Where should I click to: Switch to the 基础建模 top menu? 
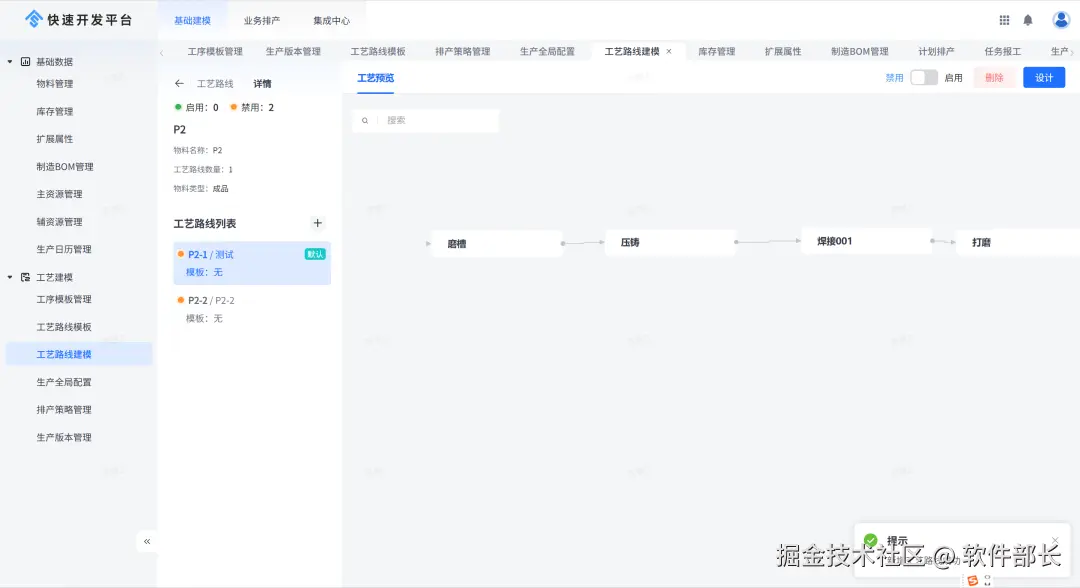click(192, 21)
